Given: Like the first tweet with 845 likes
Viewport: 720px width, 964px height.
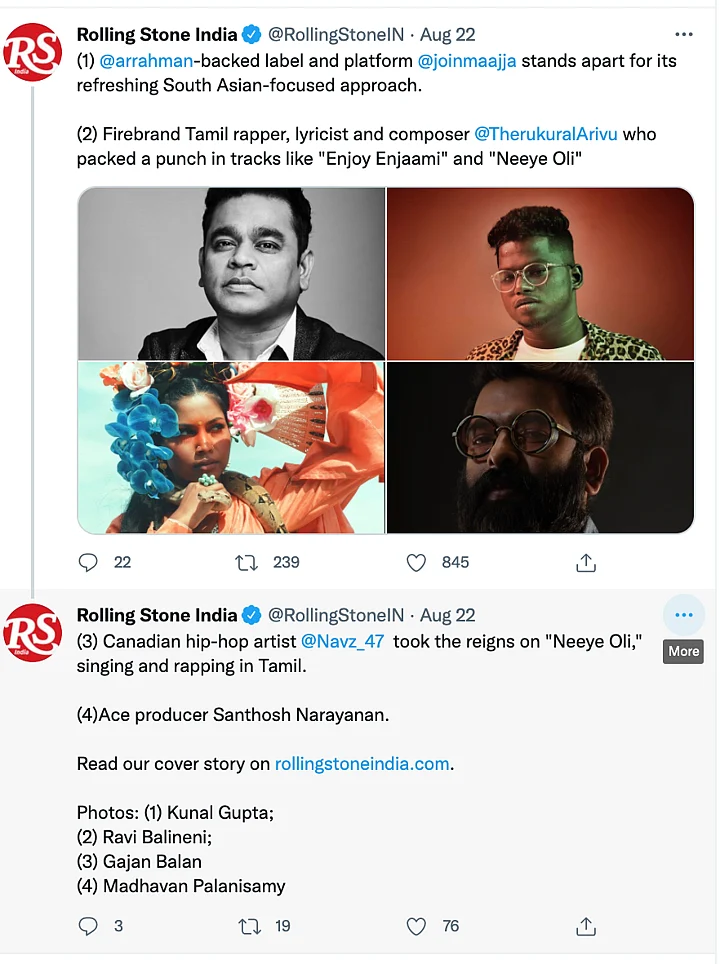Looking at the screenshot, I should tap(417, 562).
